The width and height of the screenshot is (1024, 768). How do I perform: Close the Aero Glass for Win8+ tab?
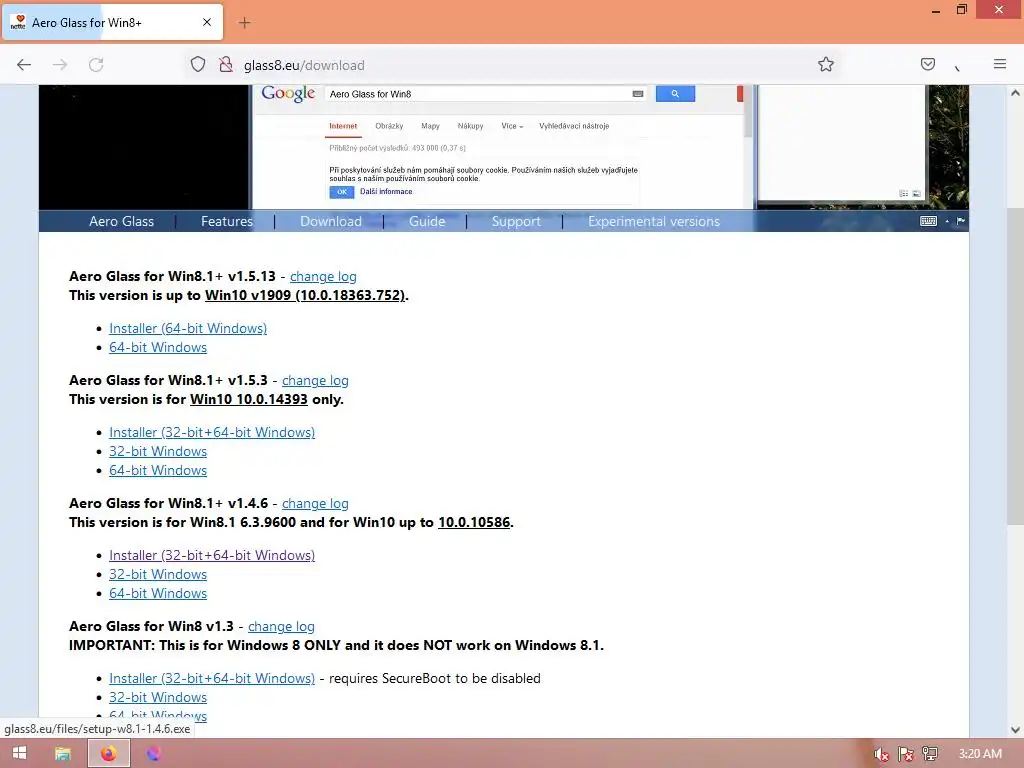(207, 22)
